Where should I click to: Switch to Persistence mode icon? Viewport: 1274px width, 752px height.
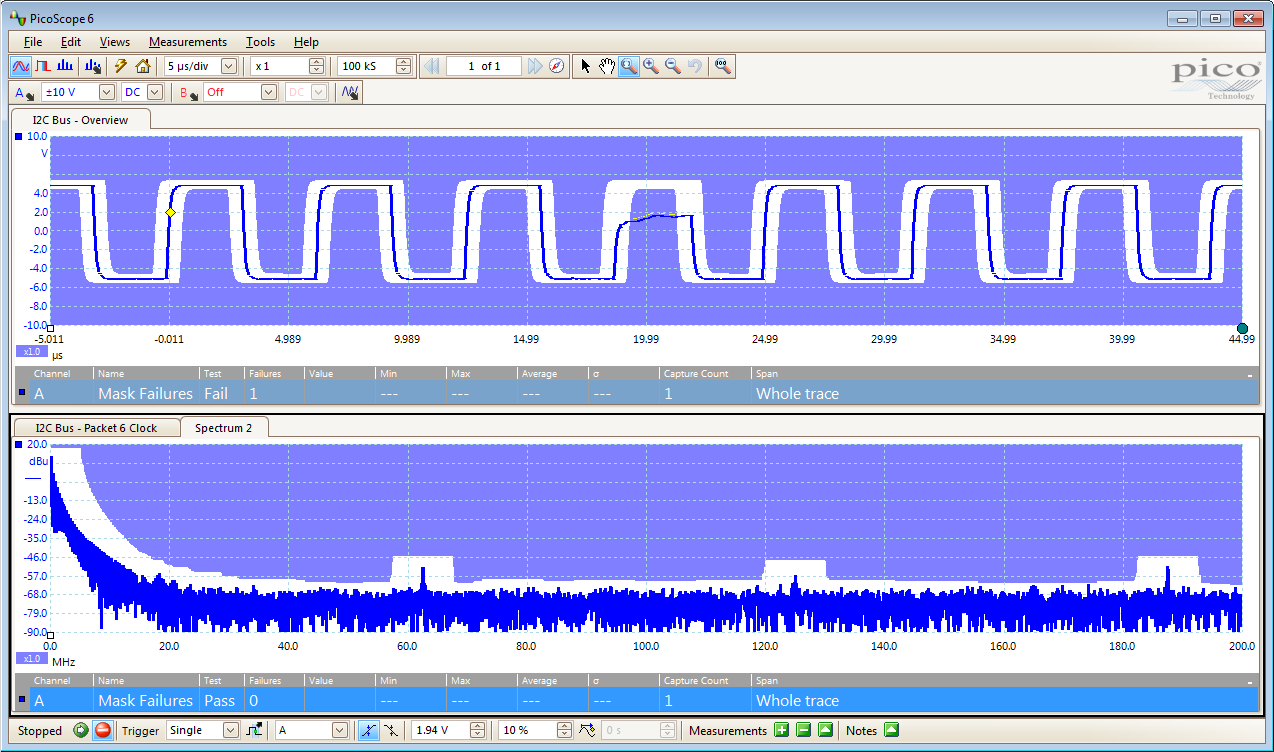(x=43, y=66)
